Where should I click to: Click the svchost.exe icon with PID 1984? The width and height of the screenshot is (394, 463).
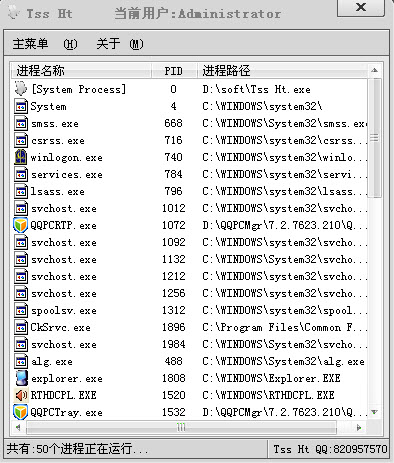coord(21,344)
